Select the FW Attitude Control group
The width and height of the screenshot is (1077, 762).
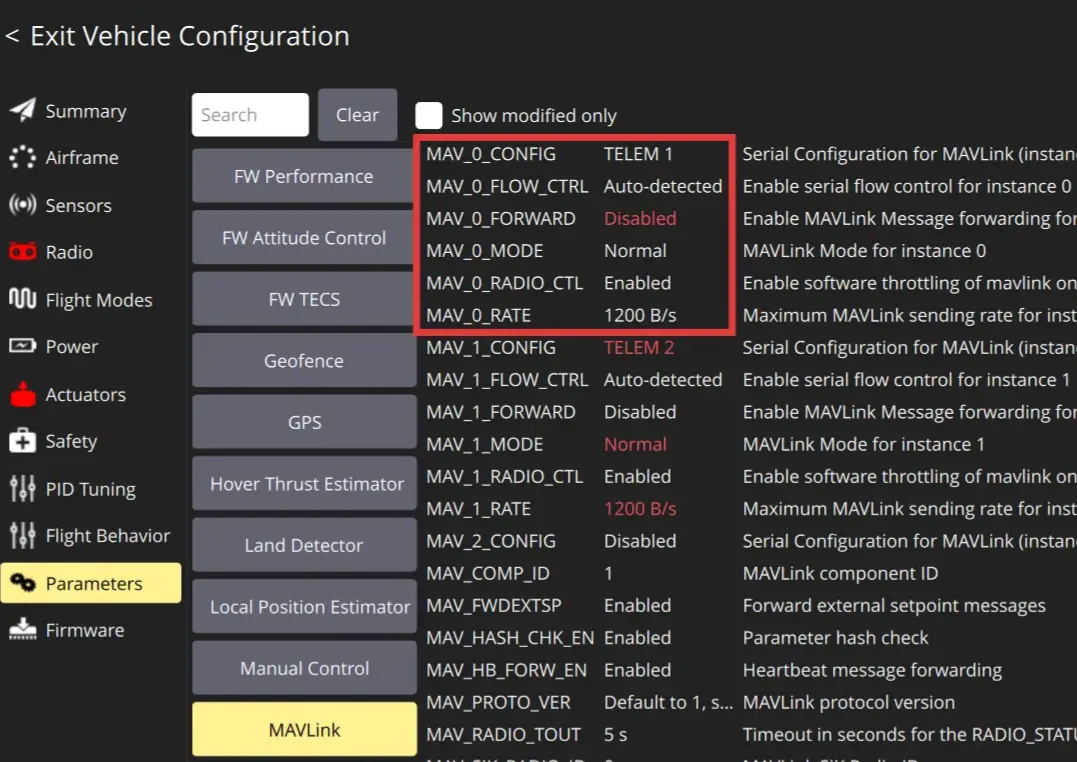coord(304,238)
